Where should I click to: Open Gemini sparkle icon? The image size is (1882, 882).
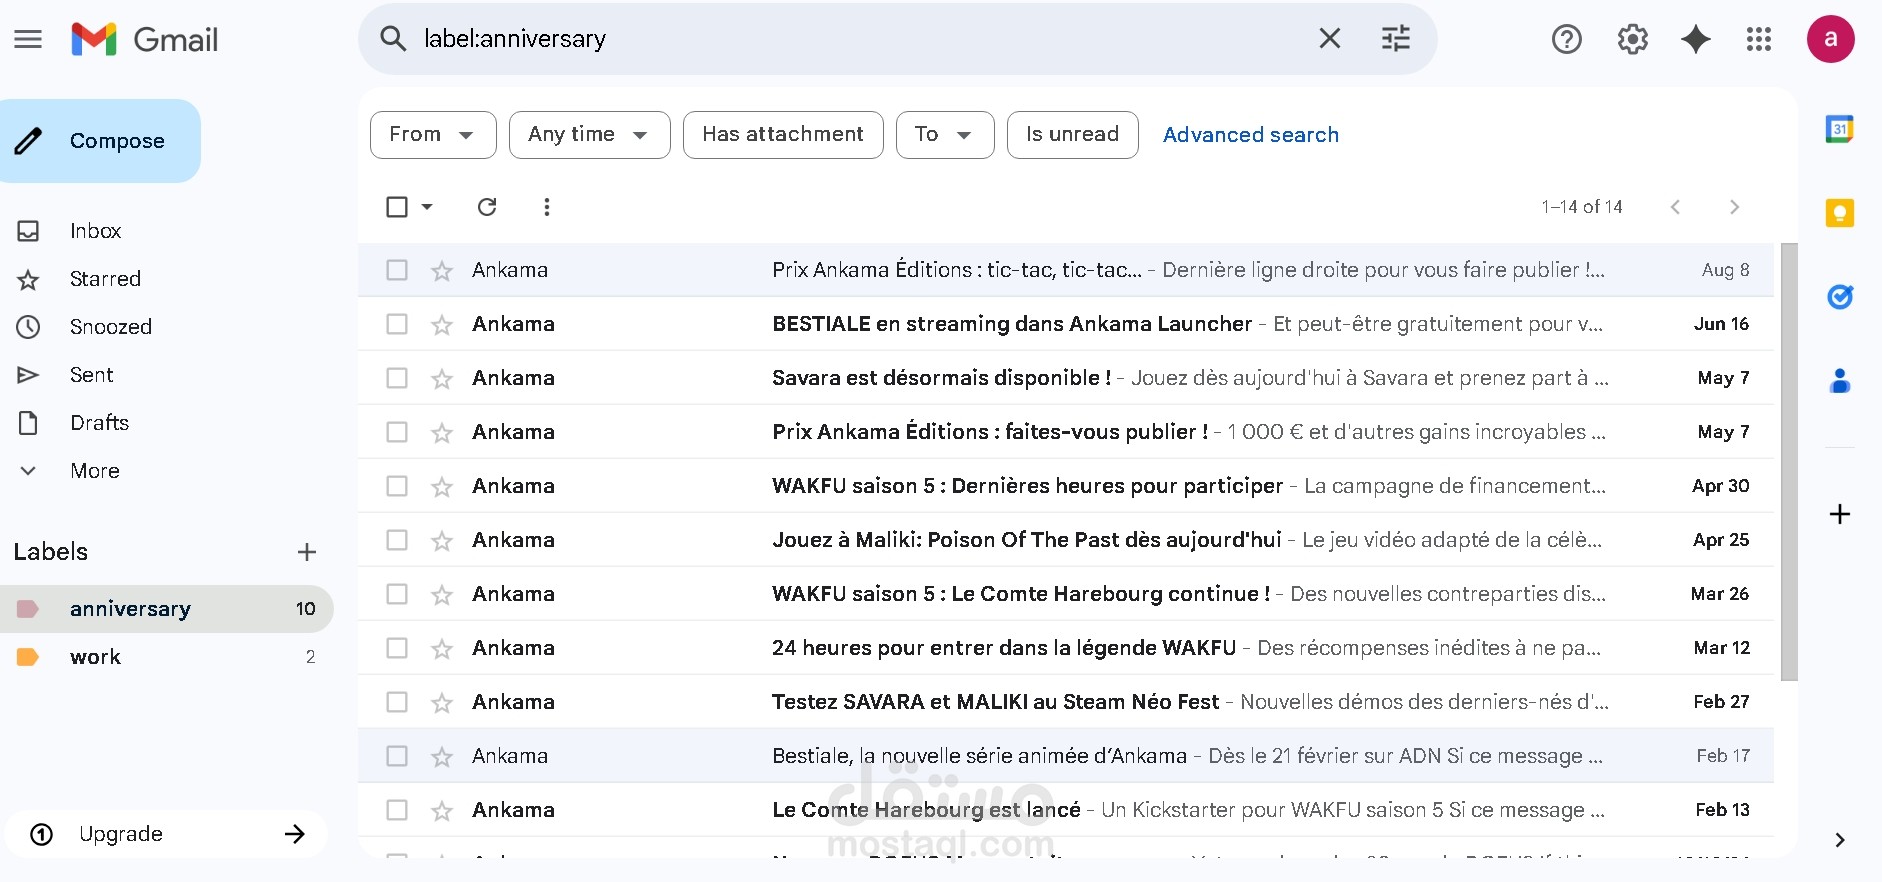point(1696,39)
